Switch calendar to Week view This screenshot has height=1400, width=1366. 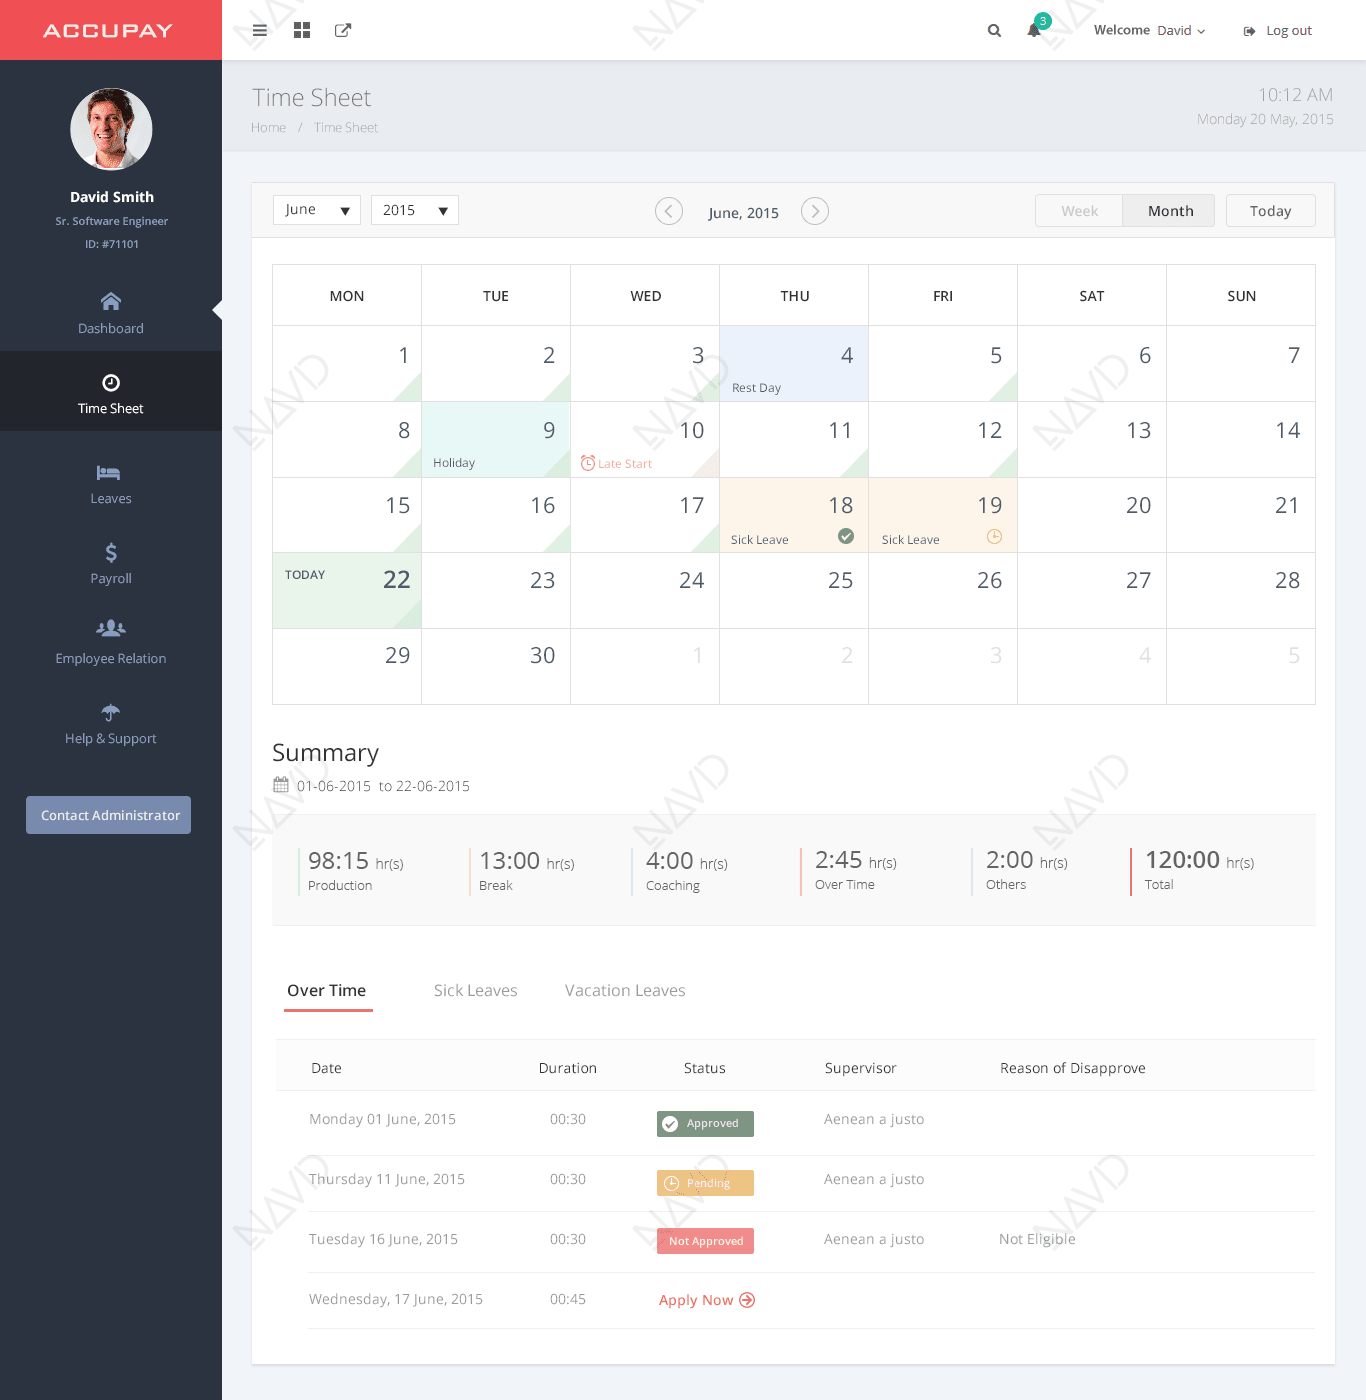pyautogui.click(x=1079, y=211)
